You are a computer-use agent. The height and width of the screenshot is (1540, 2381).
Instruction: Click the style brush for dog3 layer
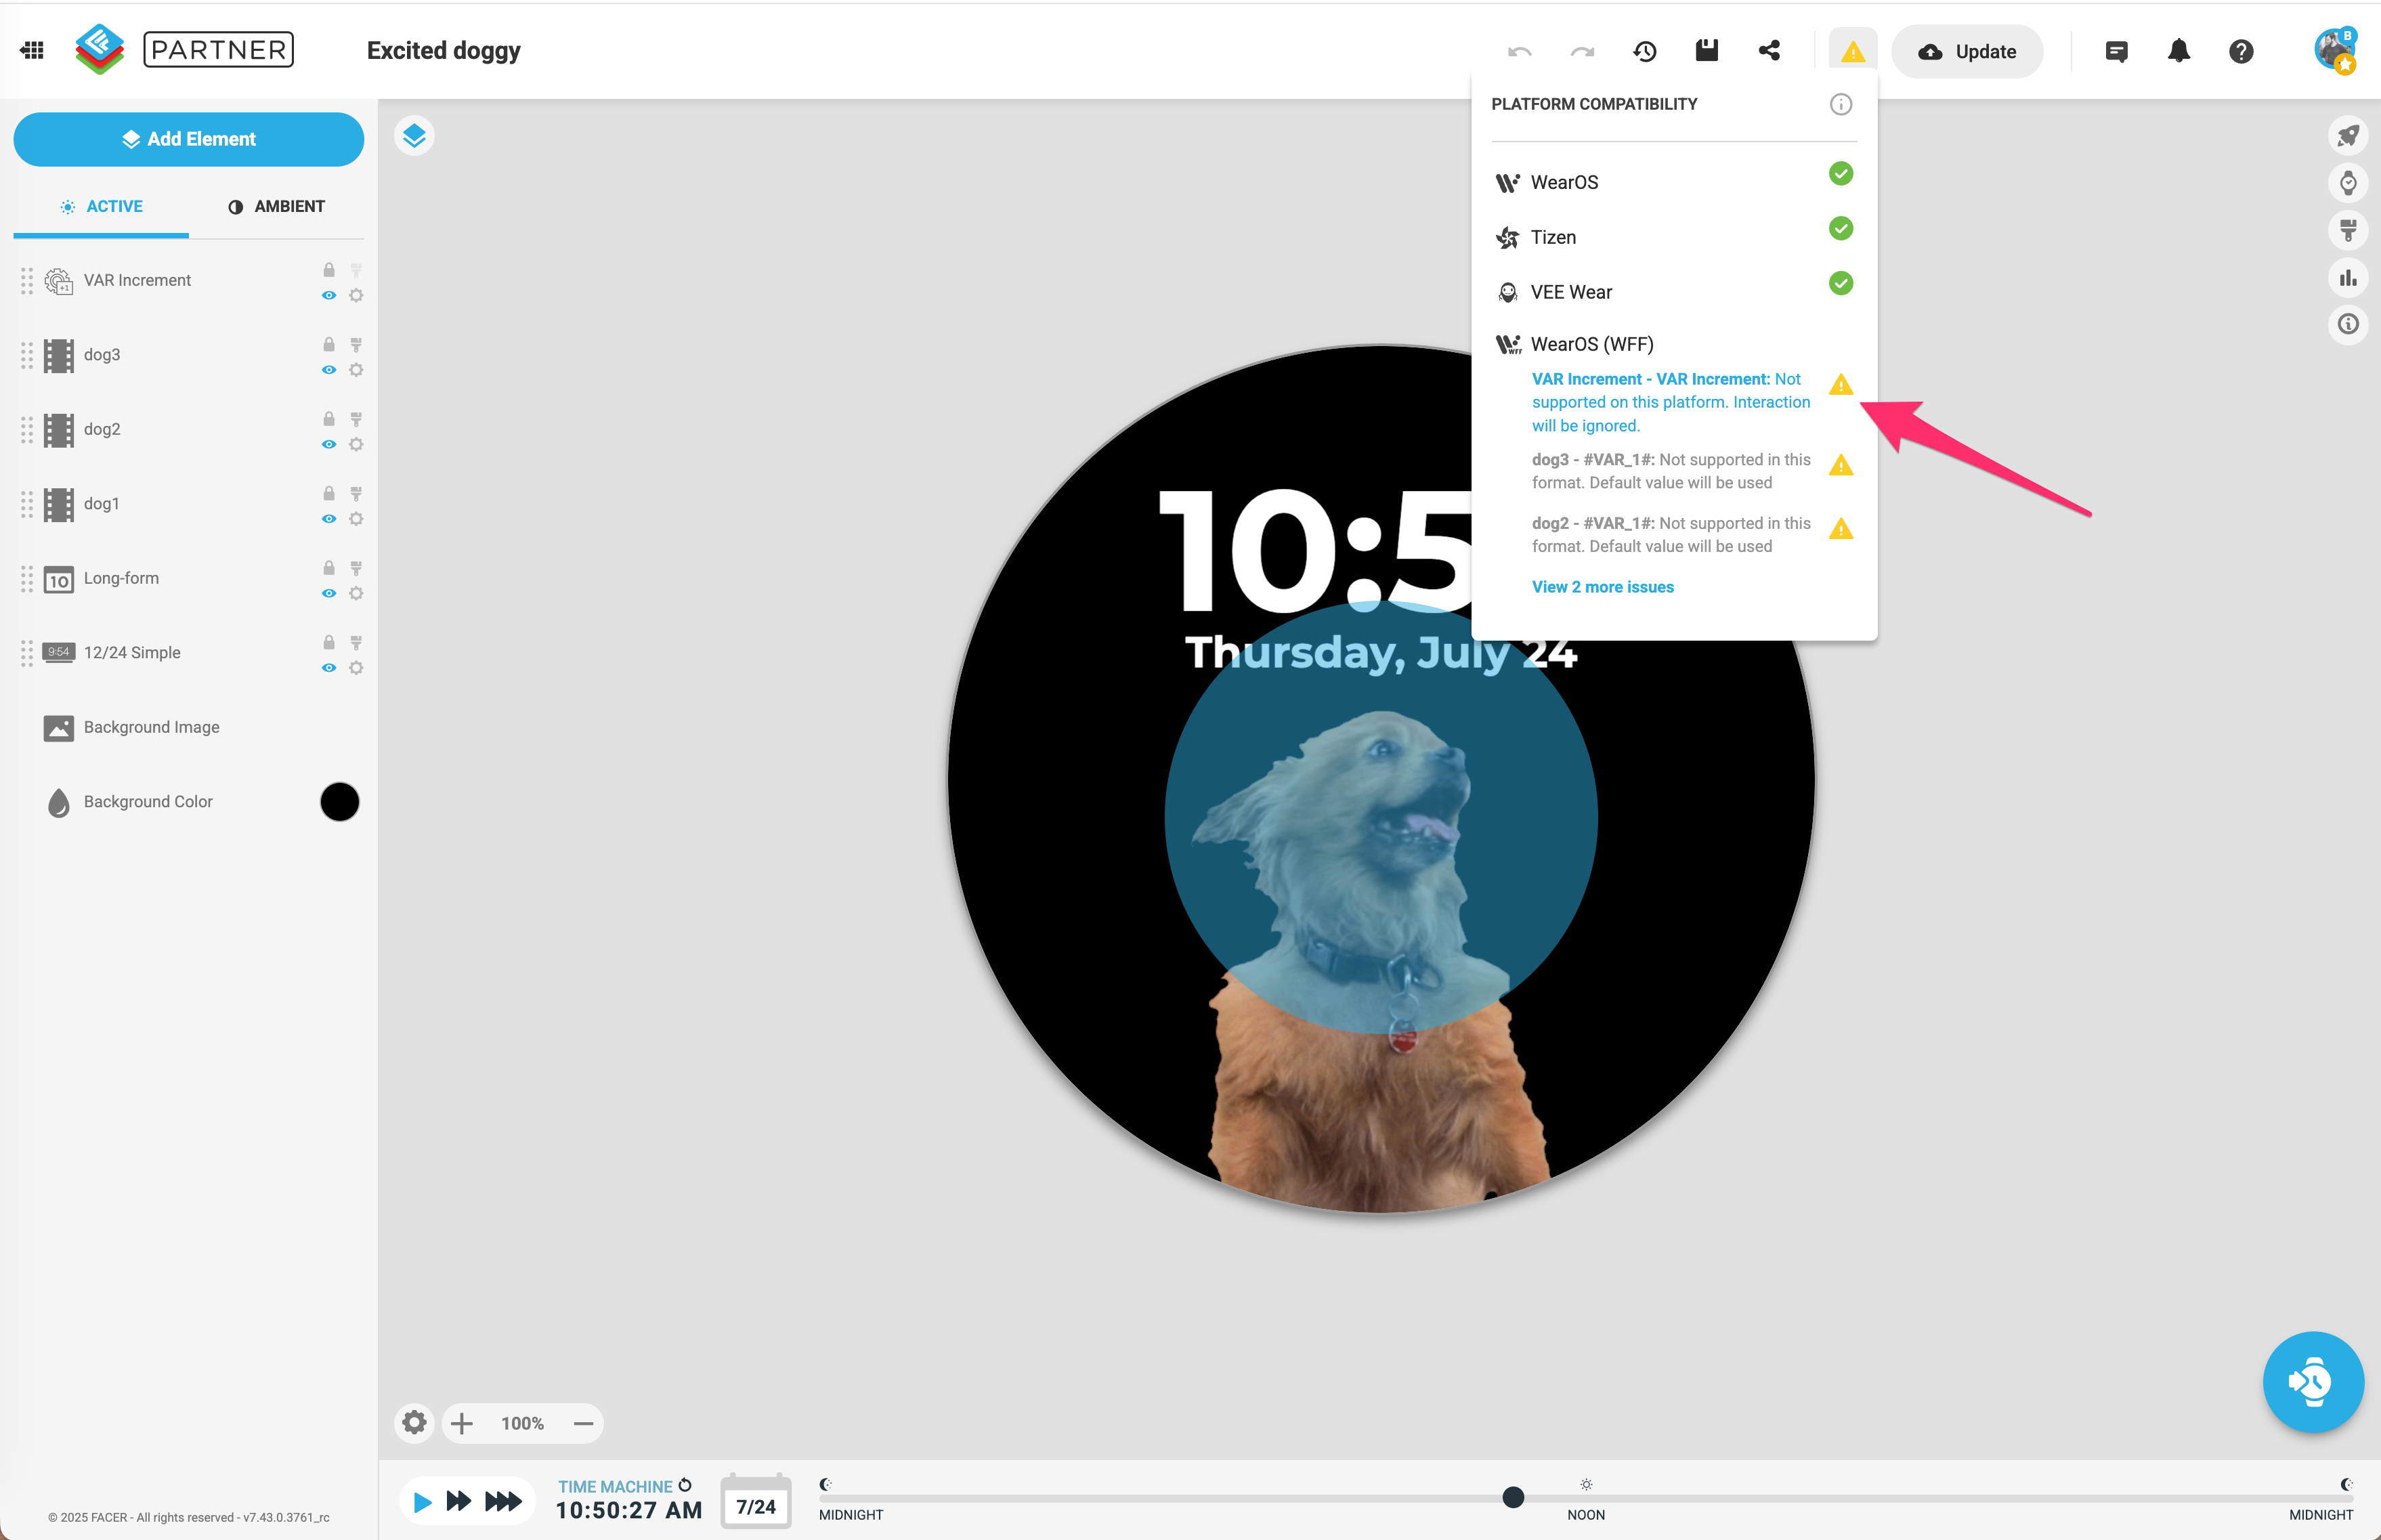(x=356, y=344)
